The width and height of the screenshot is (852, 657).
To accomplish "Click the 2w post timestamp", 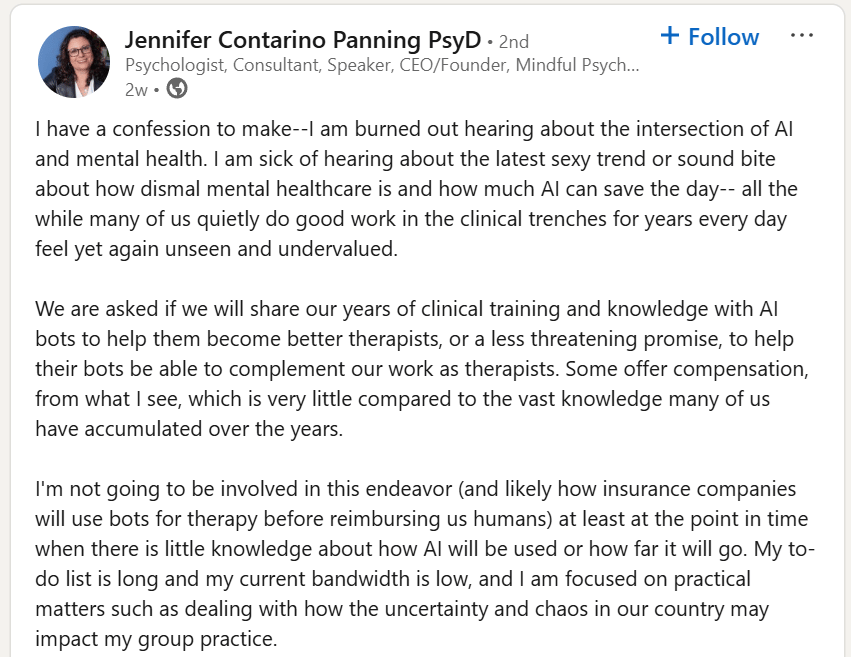I will point(136,89).
